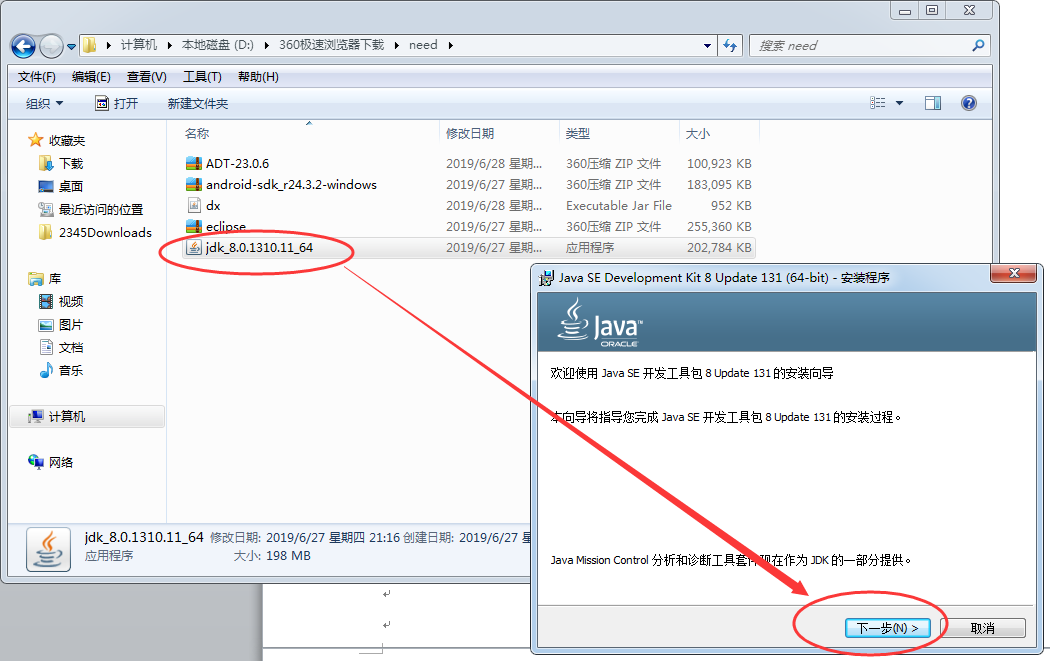
Task: Click the large Java icon in details pane
Action: 48,550
